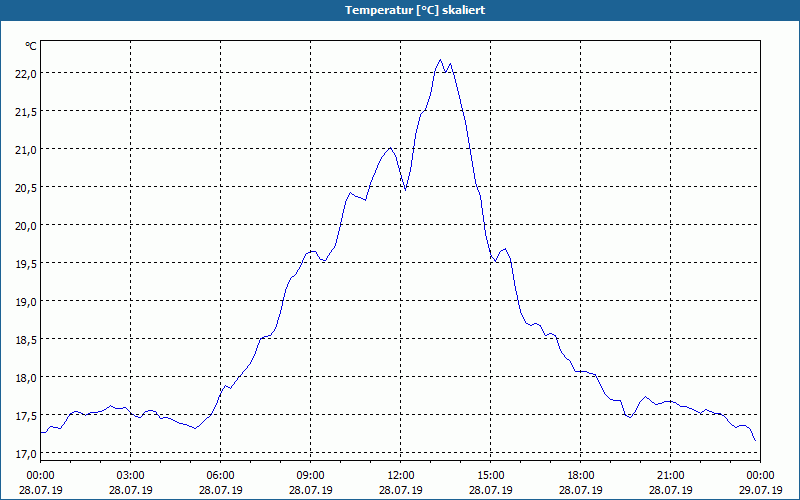
Task: Click the 18,5 y-axis label
Action: (26, 340)
